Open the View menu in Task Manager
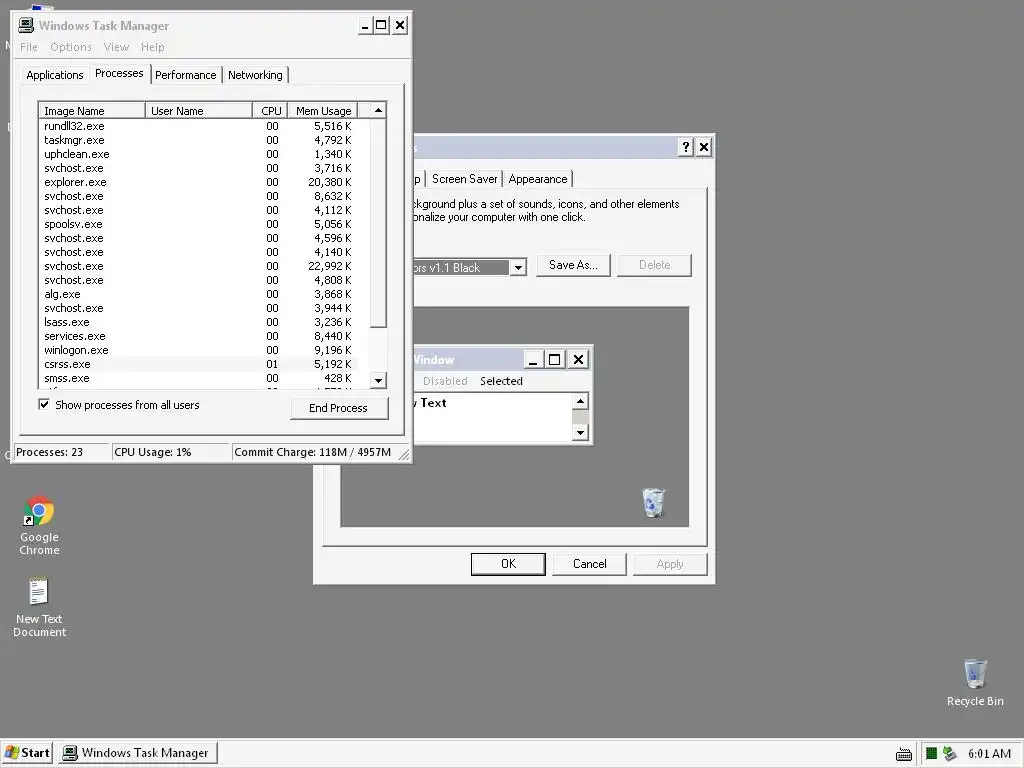 [x=116, y=47]
